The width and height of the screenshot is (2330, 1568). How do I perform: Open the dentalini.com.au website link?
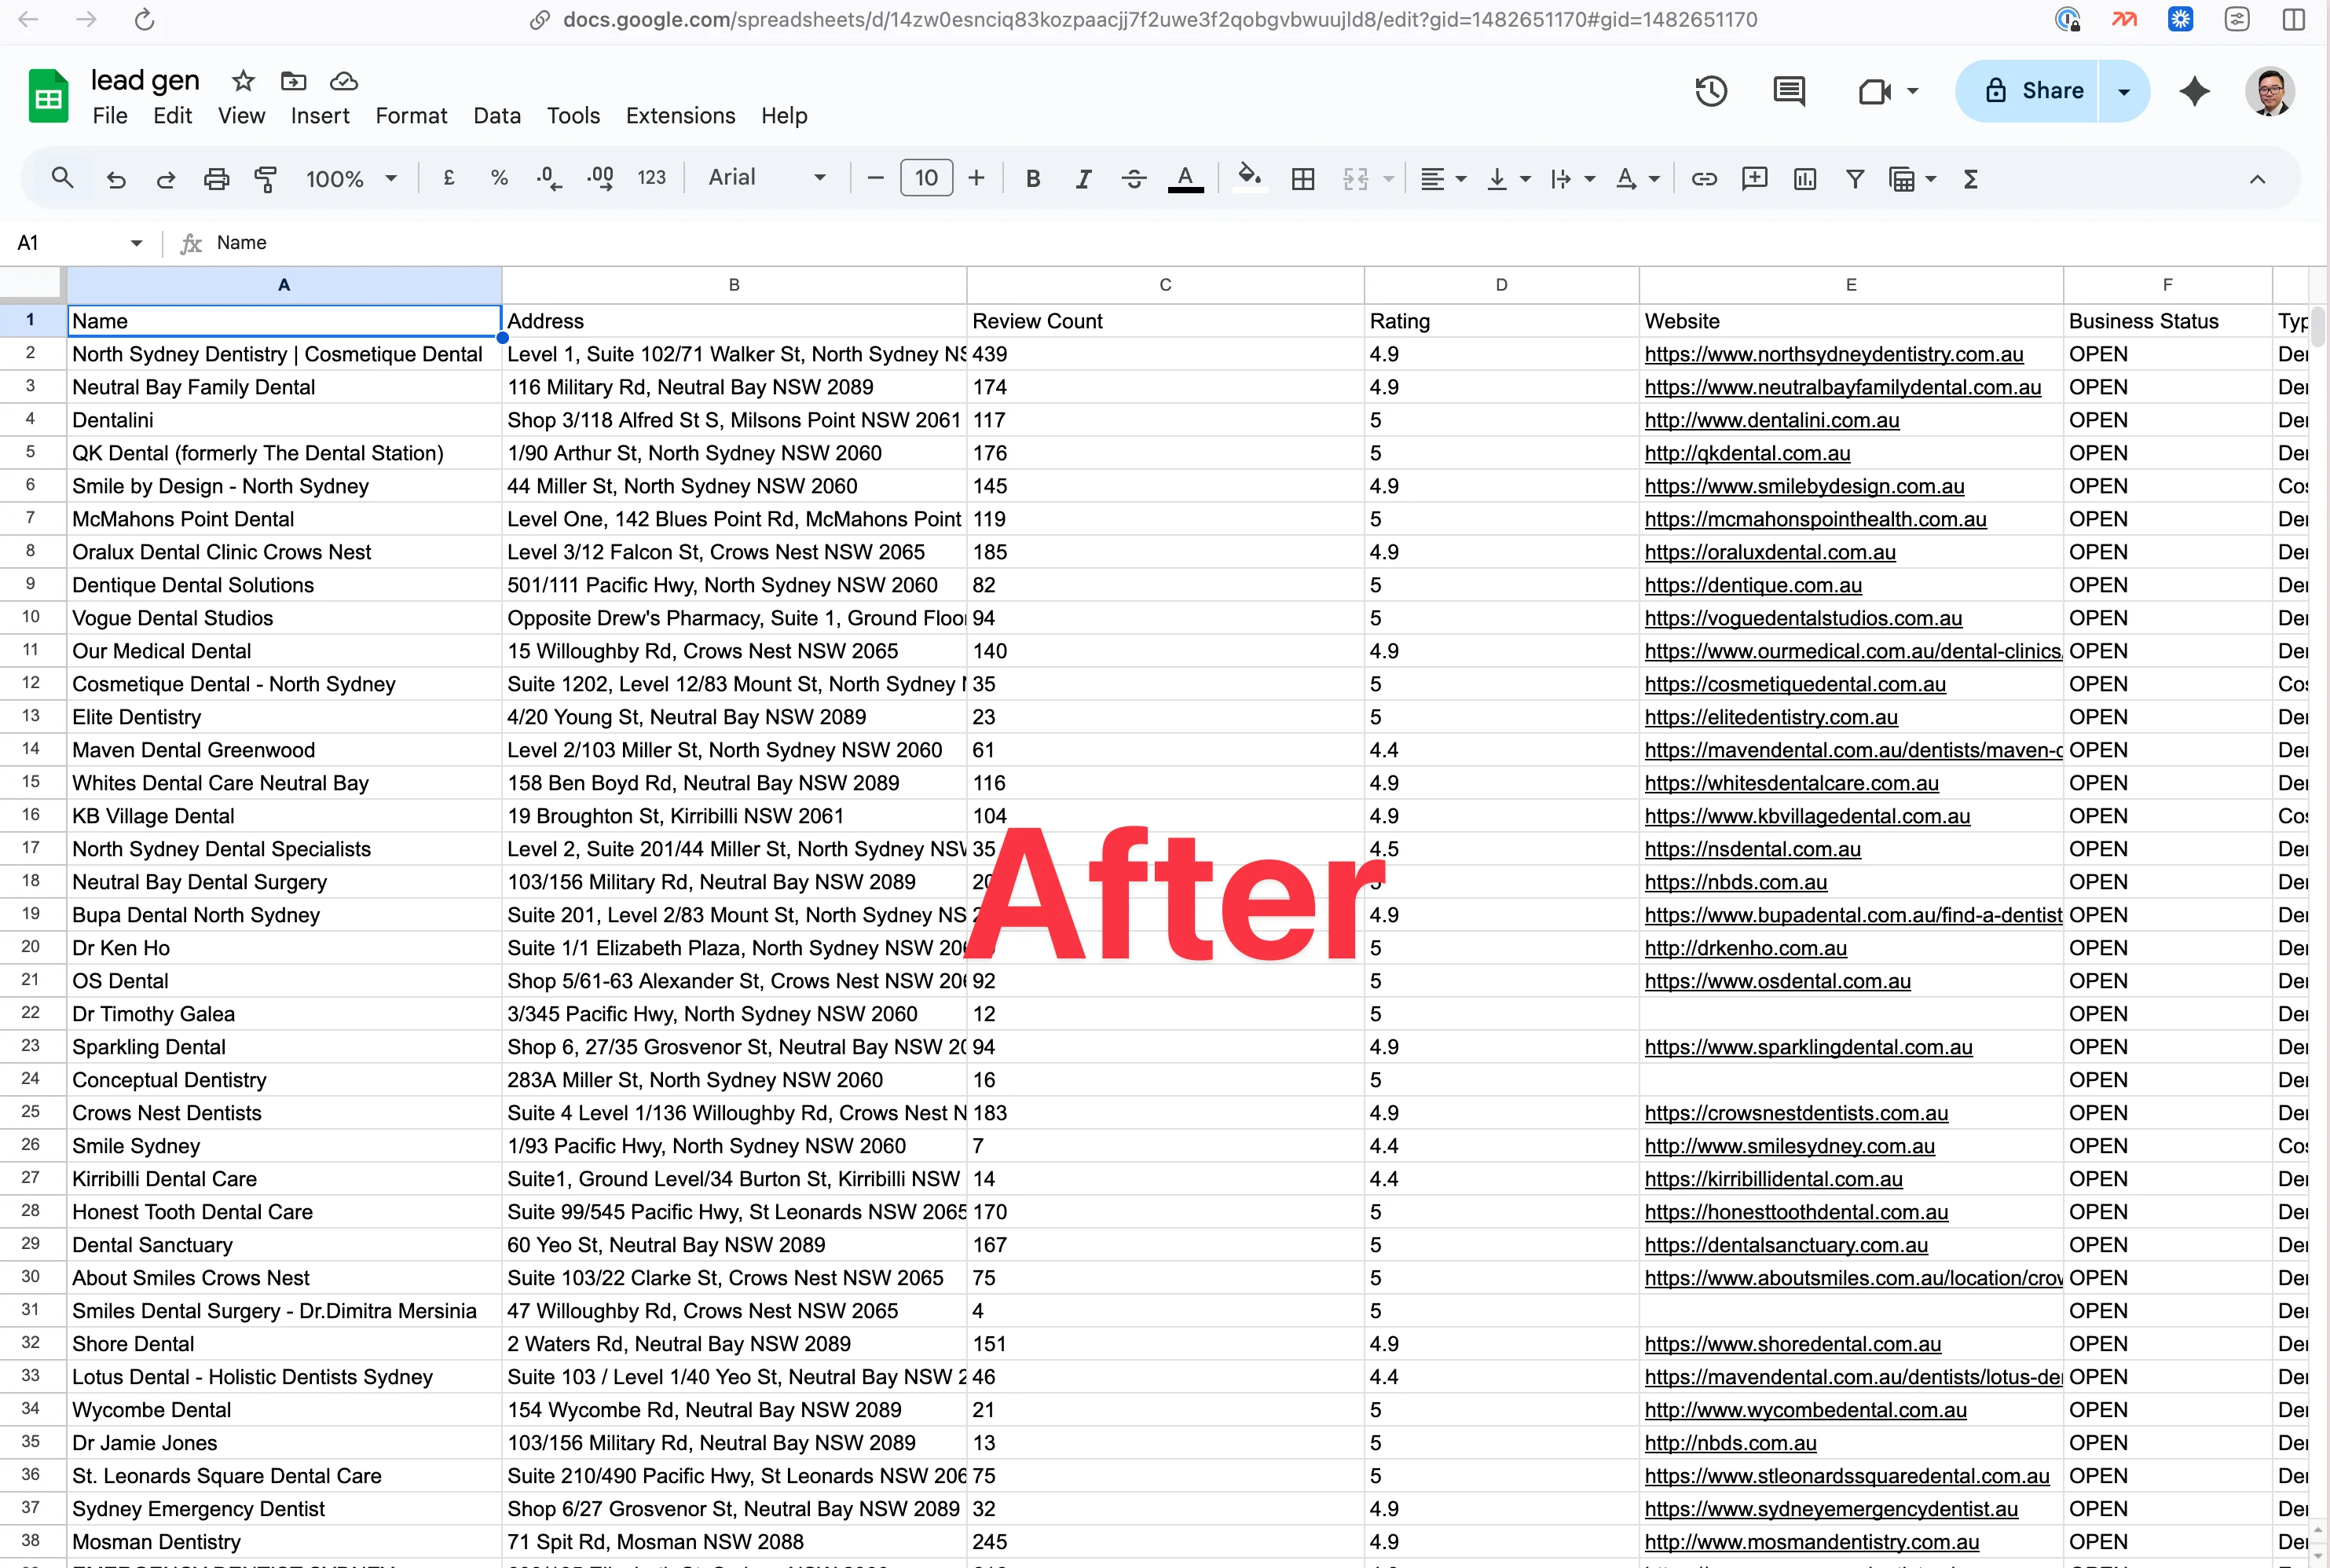(1771, 420)
